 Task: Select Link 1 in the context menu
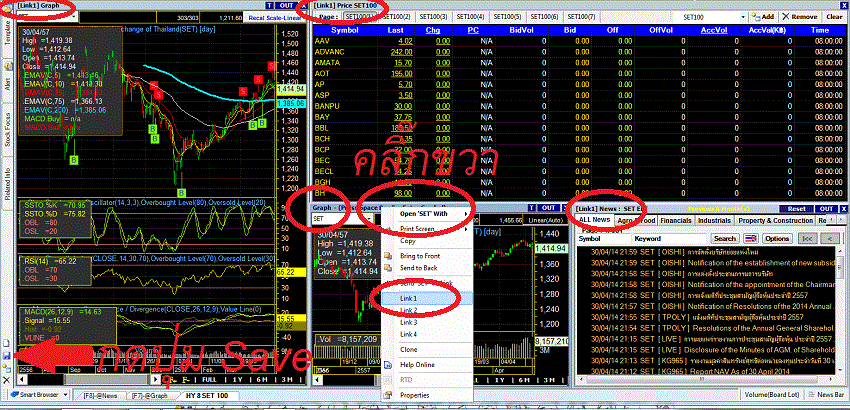point(426,298)
